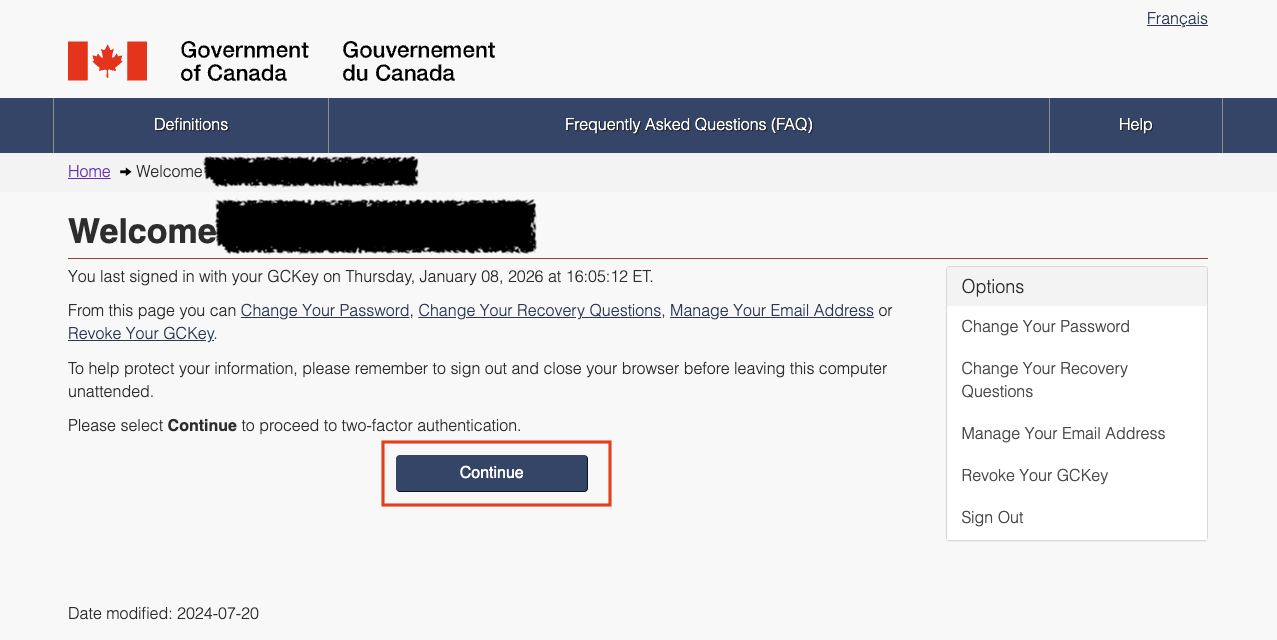
Task: Click inline Change Your Recovery Questions paragraph link
Action: pyautogui.click(x=540, y=311)
